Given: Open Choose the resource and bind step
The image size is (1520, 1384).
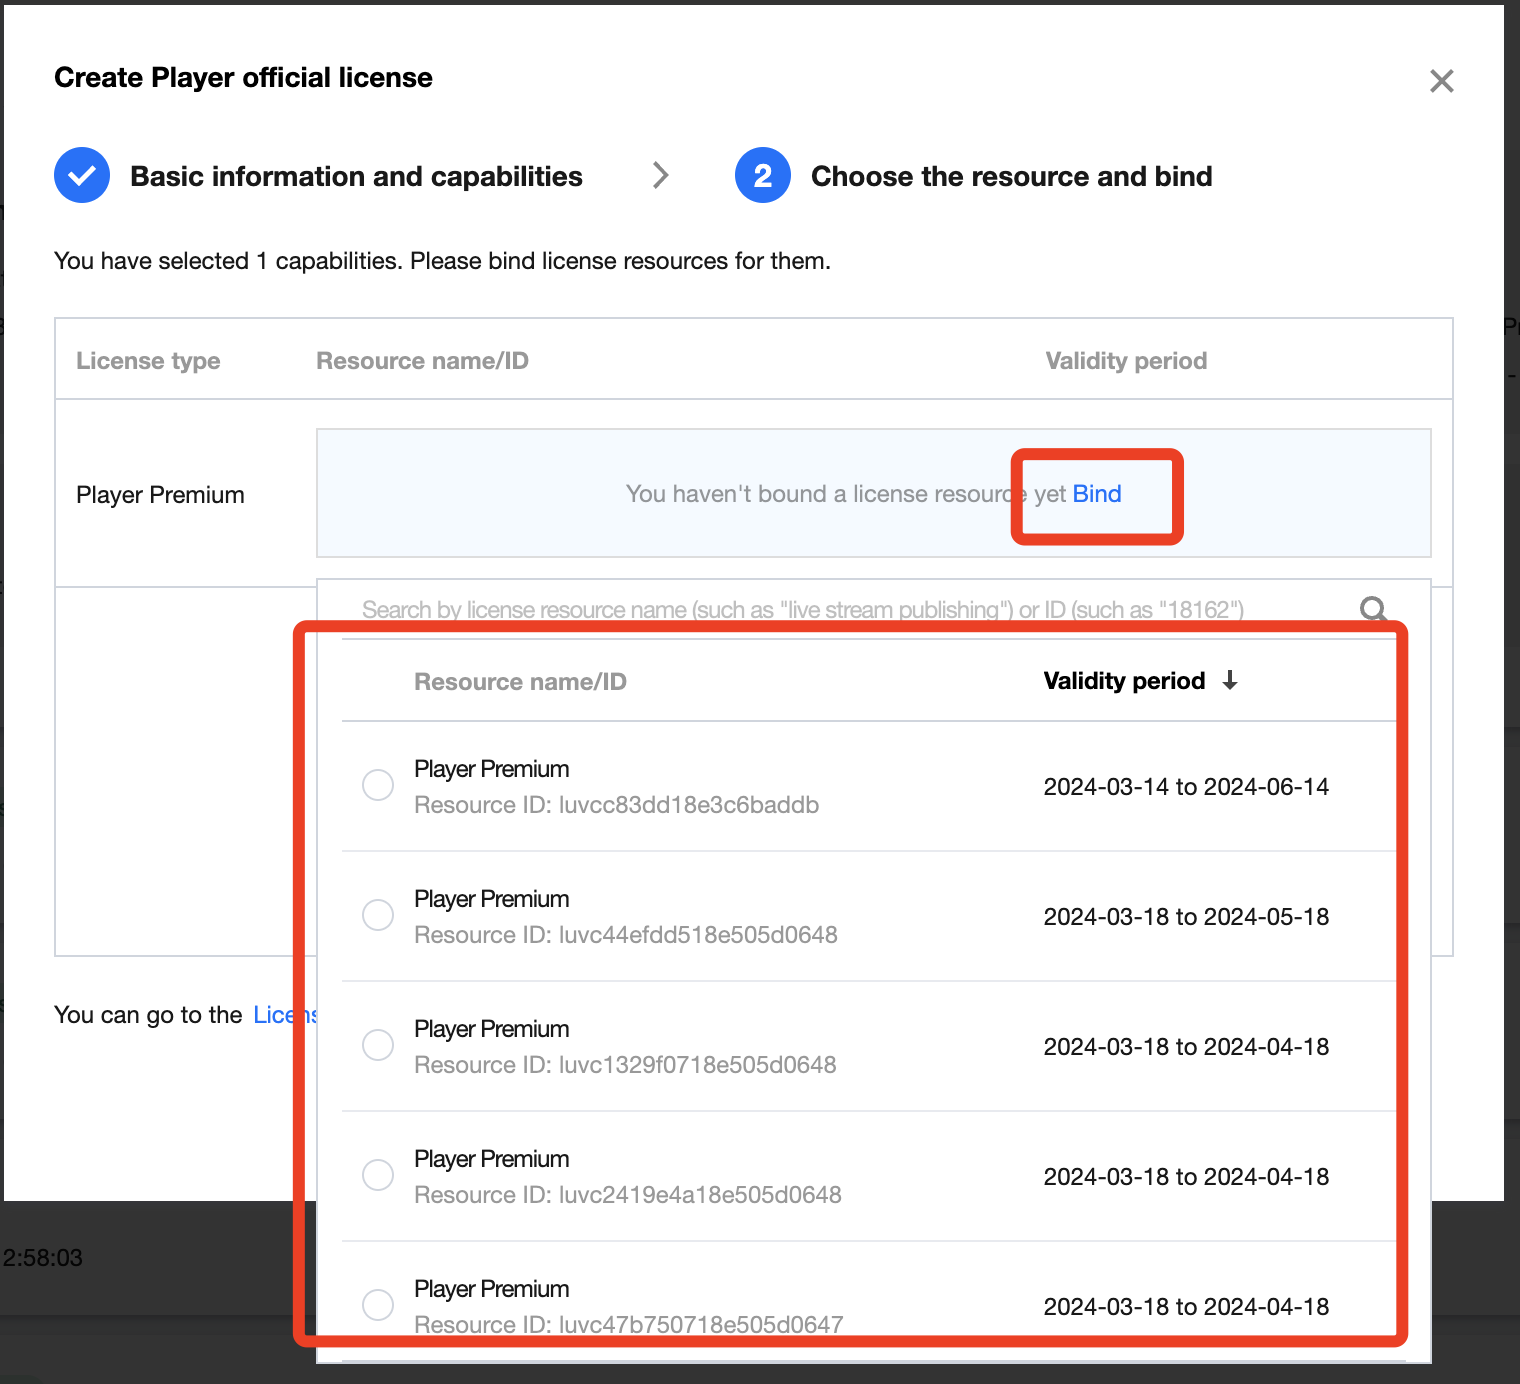Looking at the screenshot, I should [1011, 177].
